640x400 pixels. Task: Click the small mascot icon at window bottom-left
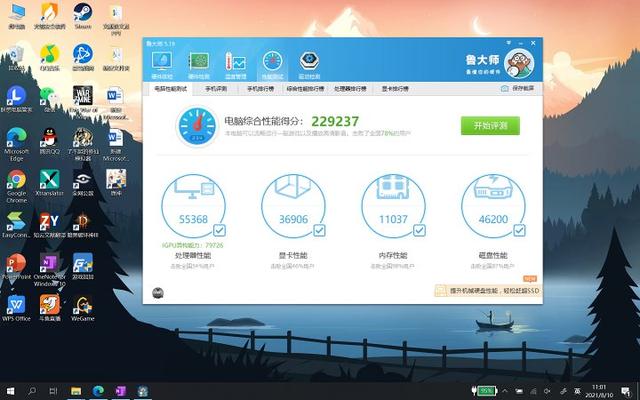point(158,293)
